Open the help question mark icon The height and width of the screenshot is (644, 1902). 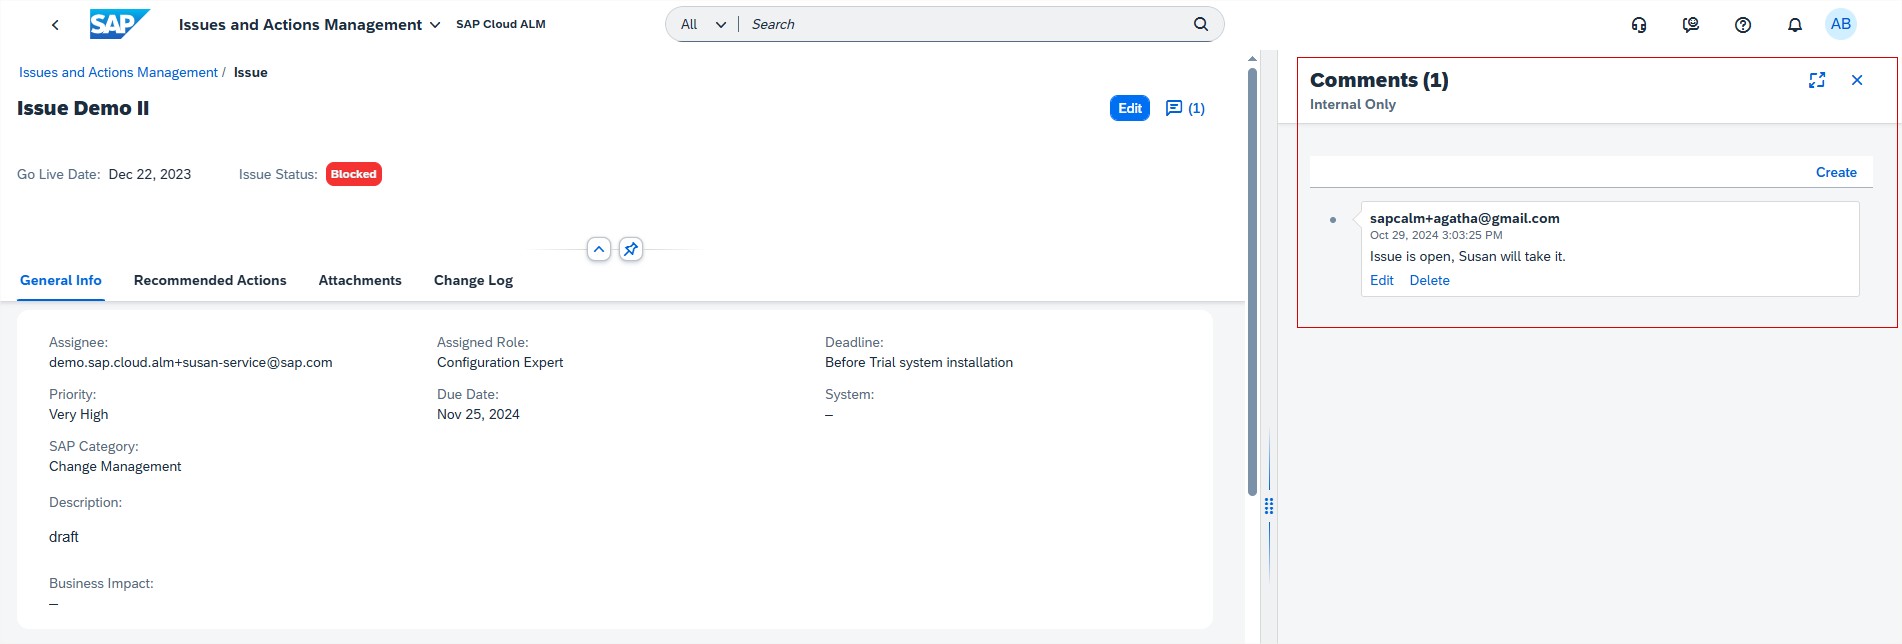click(x=1743, y=25)
